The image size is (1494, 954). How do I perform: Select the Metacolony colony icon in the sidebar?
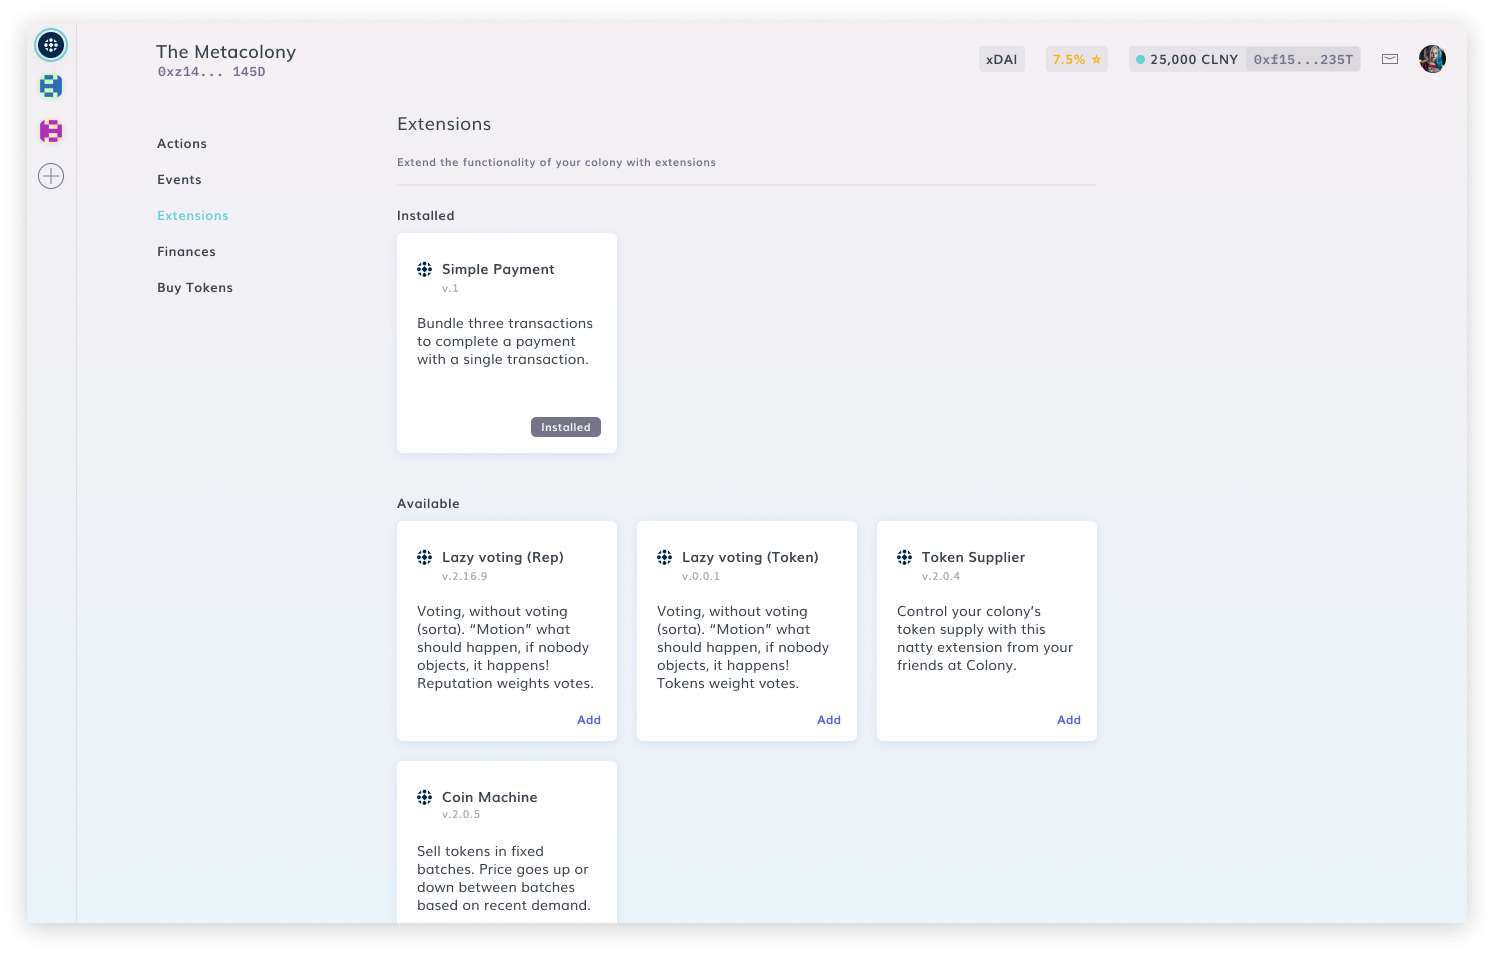point(51,45)
